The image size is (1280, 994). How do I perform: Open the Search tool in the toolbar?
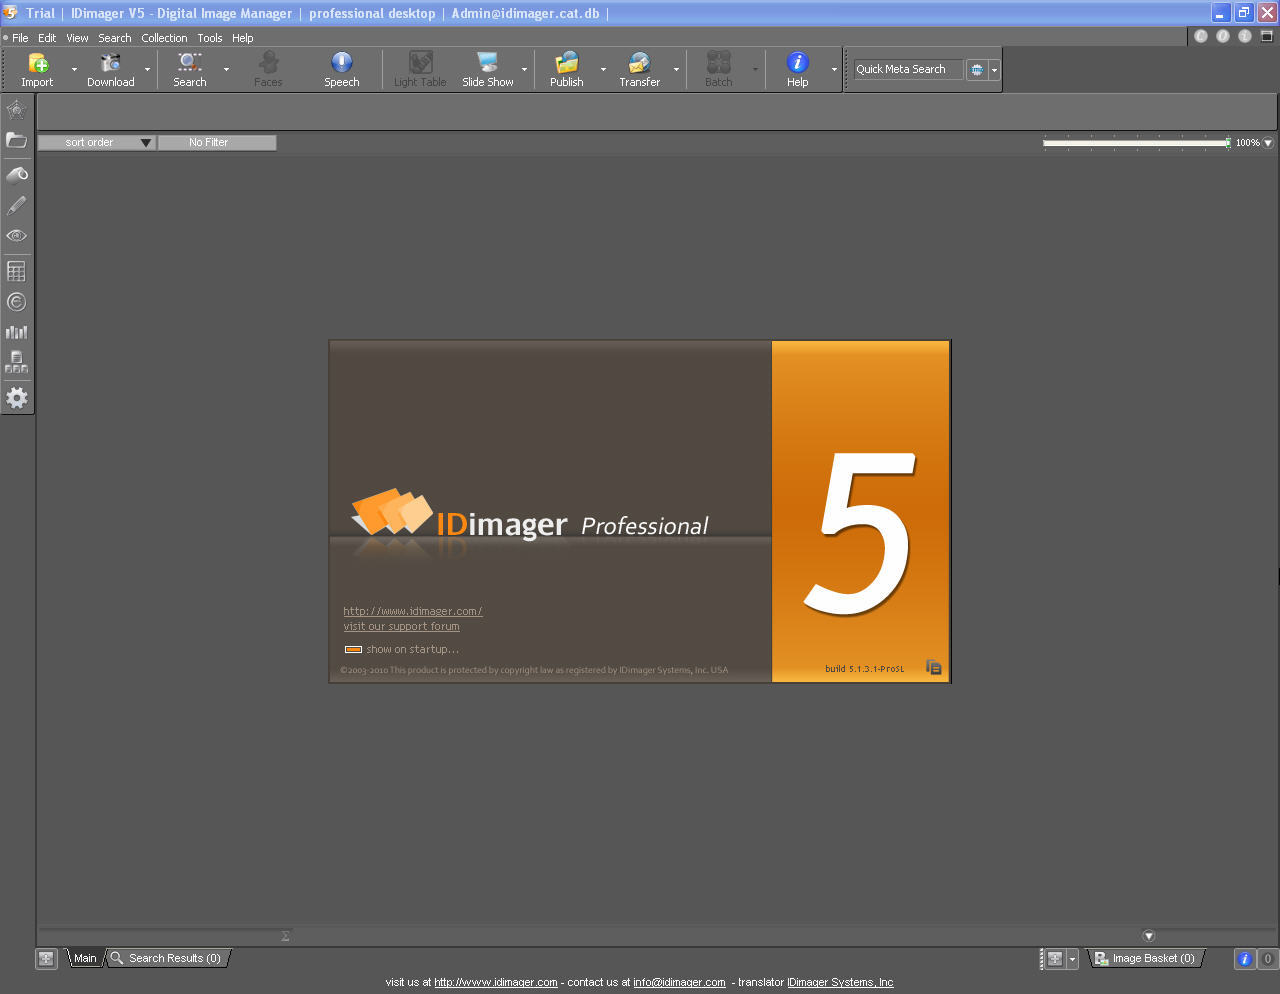click(190, 69)
